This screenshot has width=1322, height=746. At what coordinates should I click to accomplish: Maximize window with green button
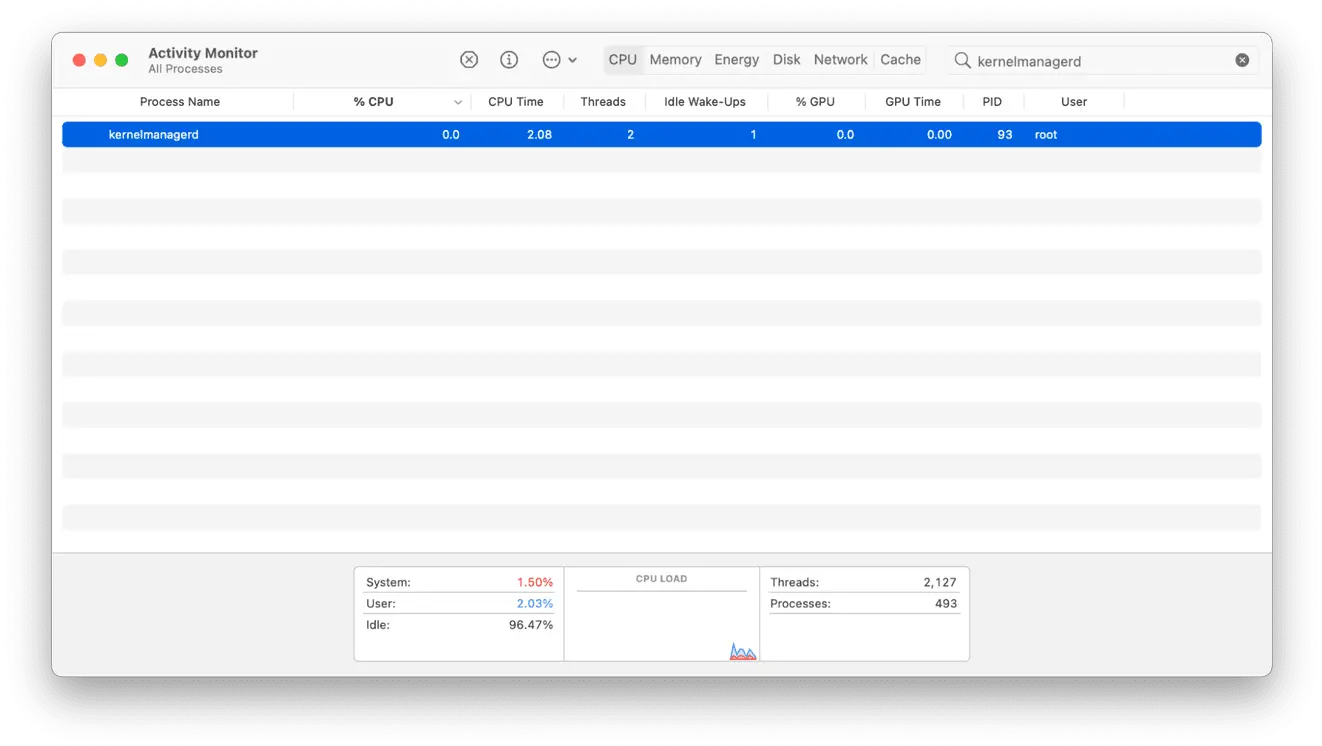tap(122, 60)
